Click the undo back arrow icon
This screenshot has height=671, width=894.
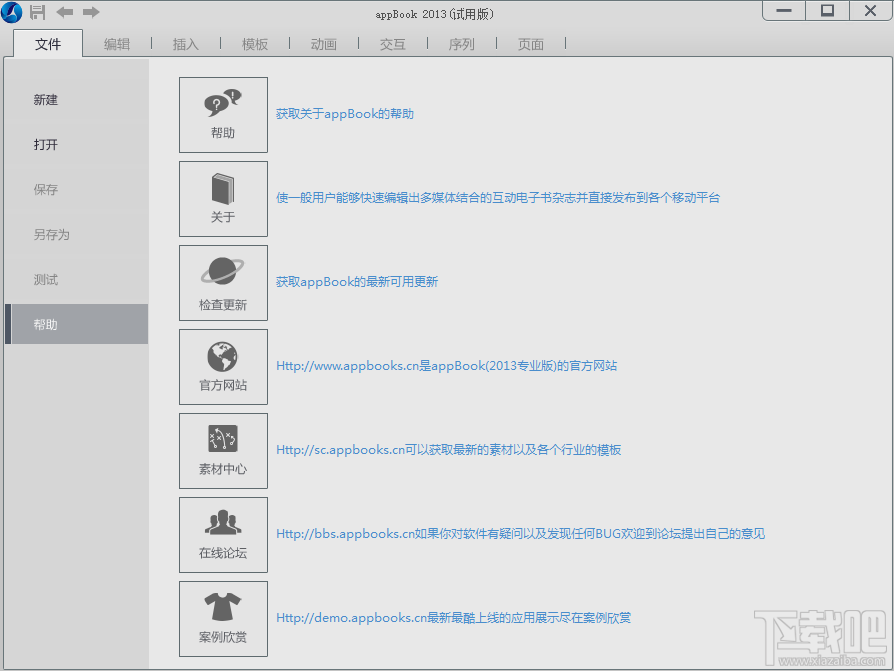pos(64,12)
